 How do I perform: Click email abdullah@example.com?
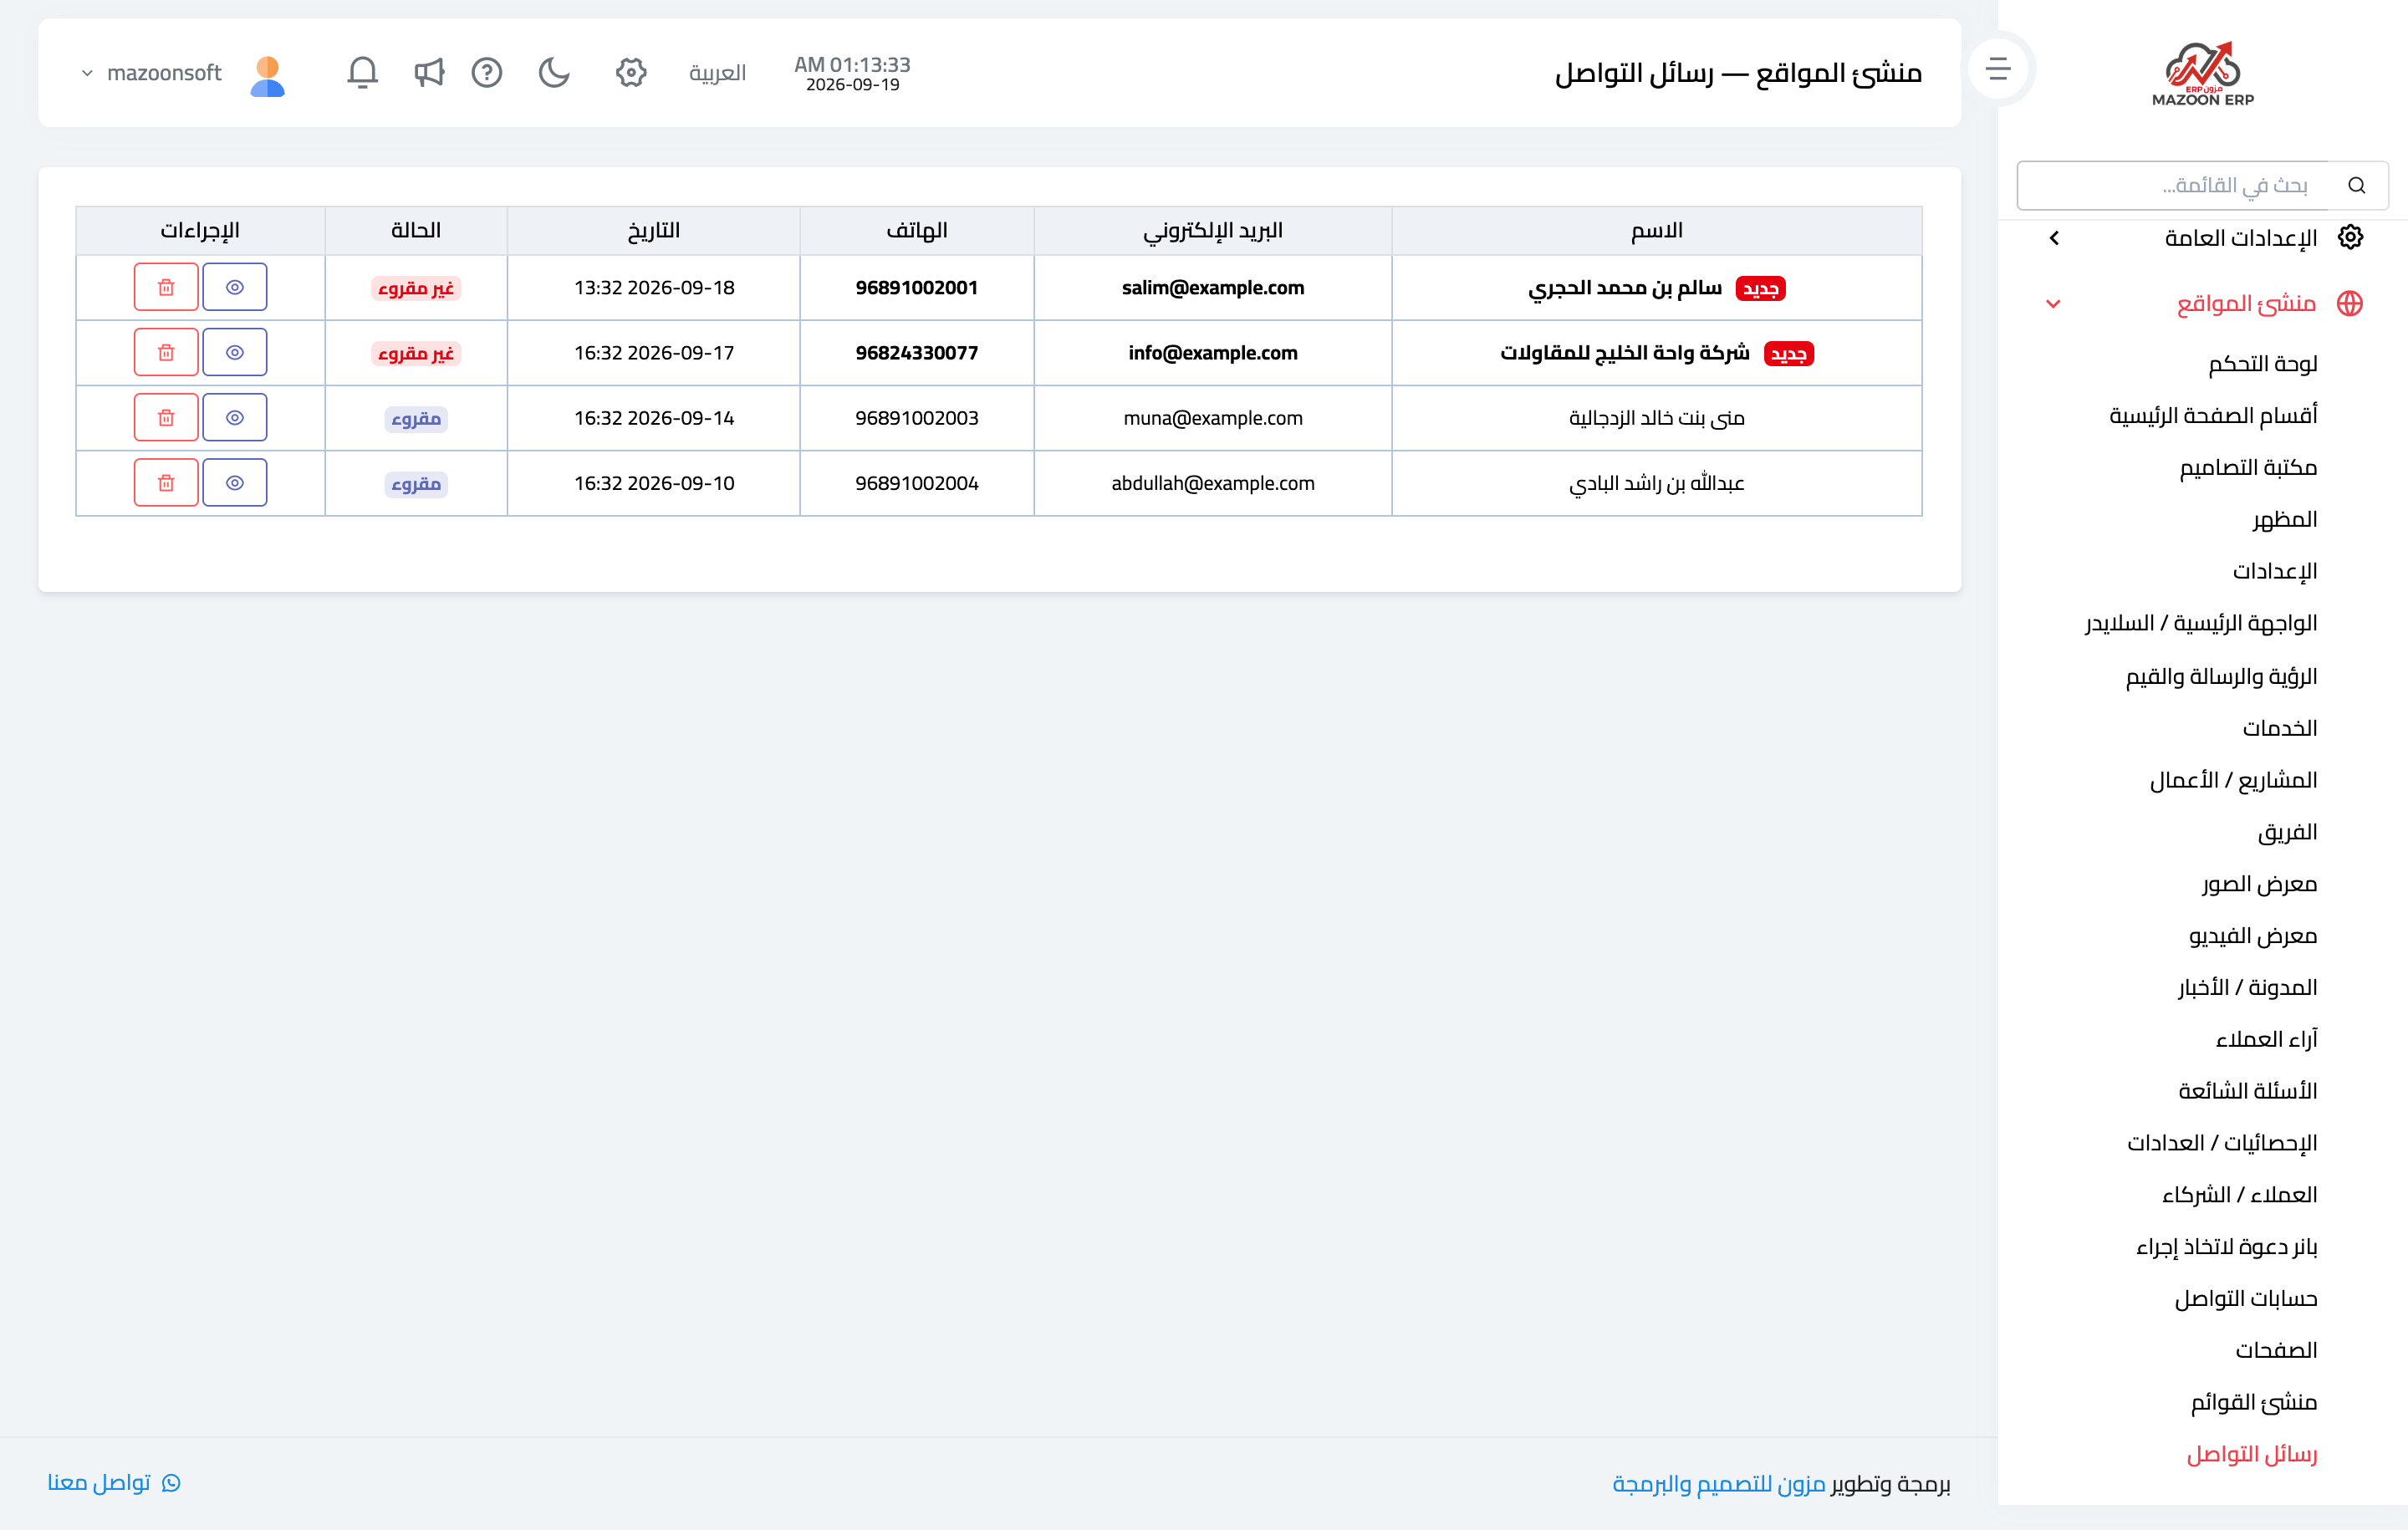[1213, 483]
